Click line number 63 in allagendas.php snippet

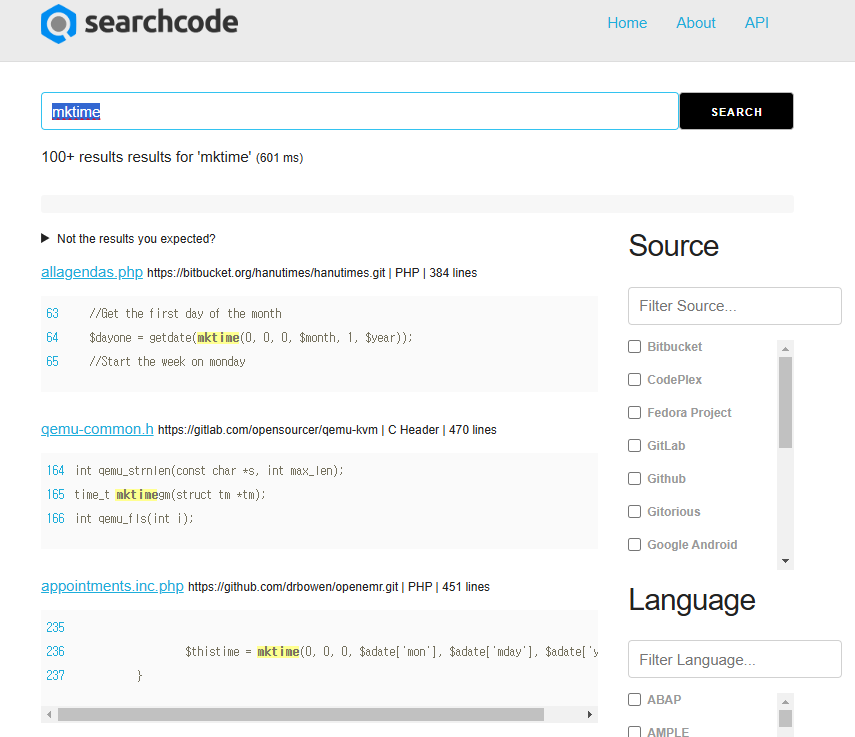click(52, 313)
